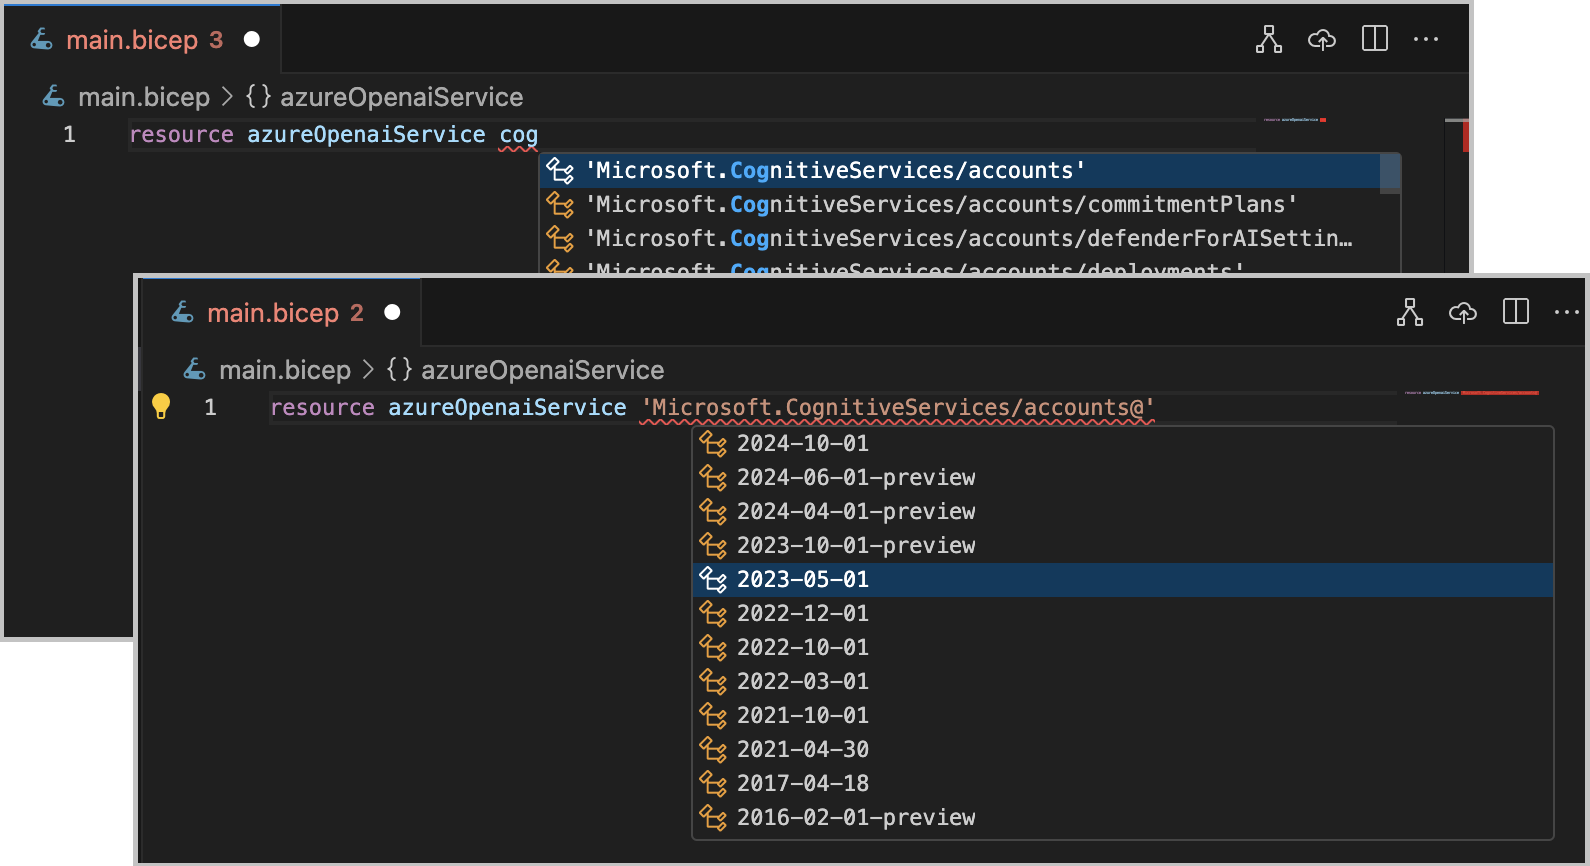Screen dimensions: 1590x866
Task: Select the accounts/commitmentPlans suggestion
Action: 960,205
